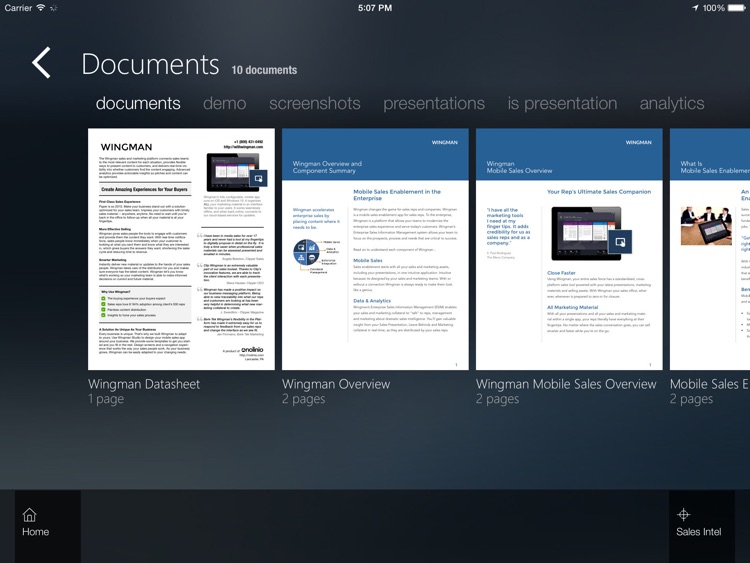The width and height of the screenshot is (750, 563).
Task: Select the documents tab
Action: (138, 103)
